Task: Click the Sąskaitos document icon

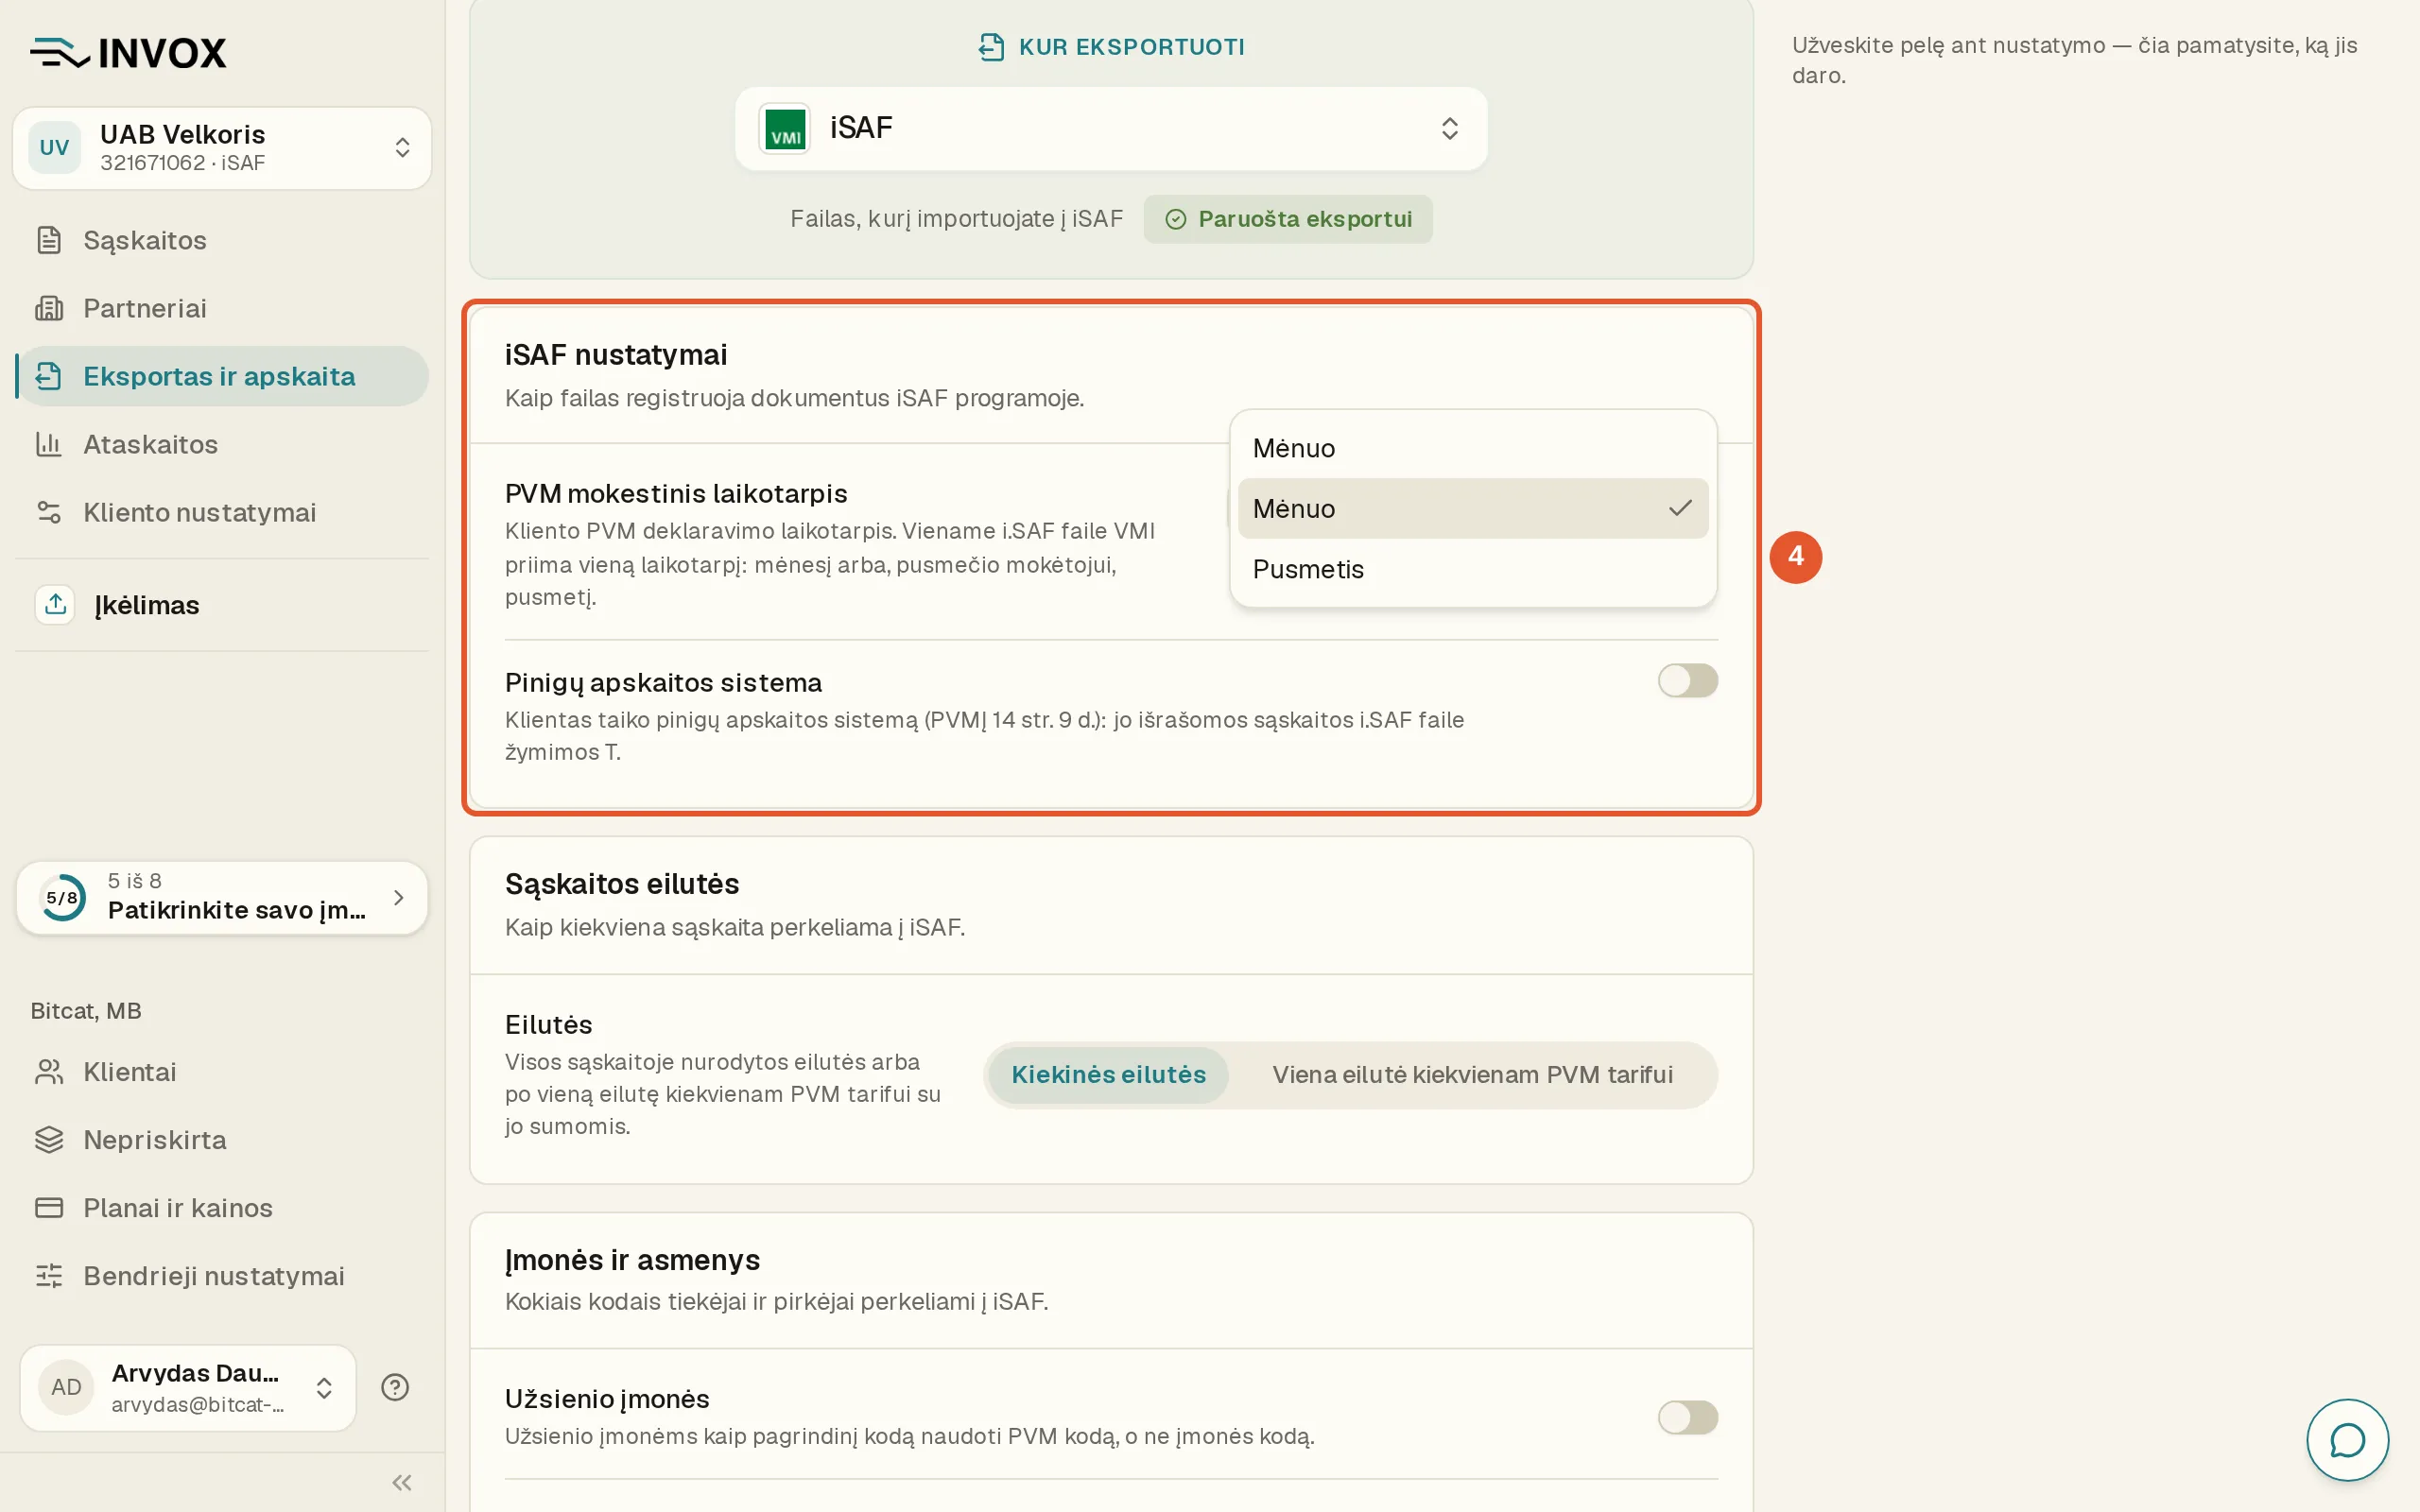Action: click(49, 240)
